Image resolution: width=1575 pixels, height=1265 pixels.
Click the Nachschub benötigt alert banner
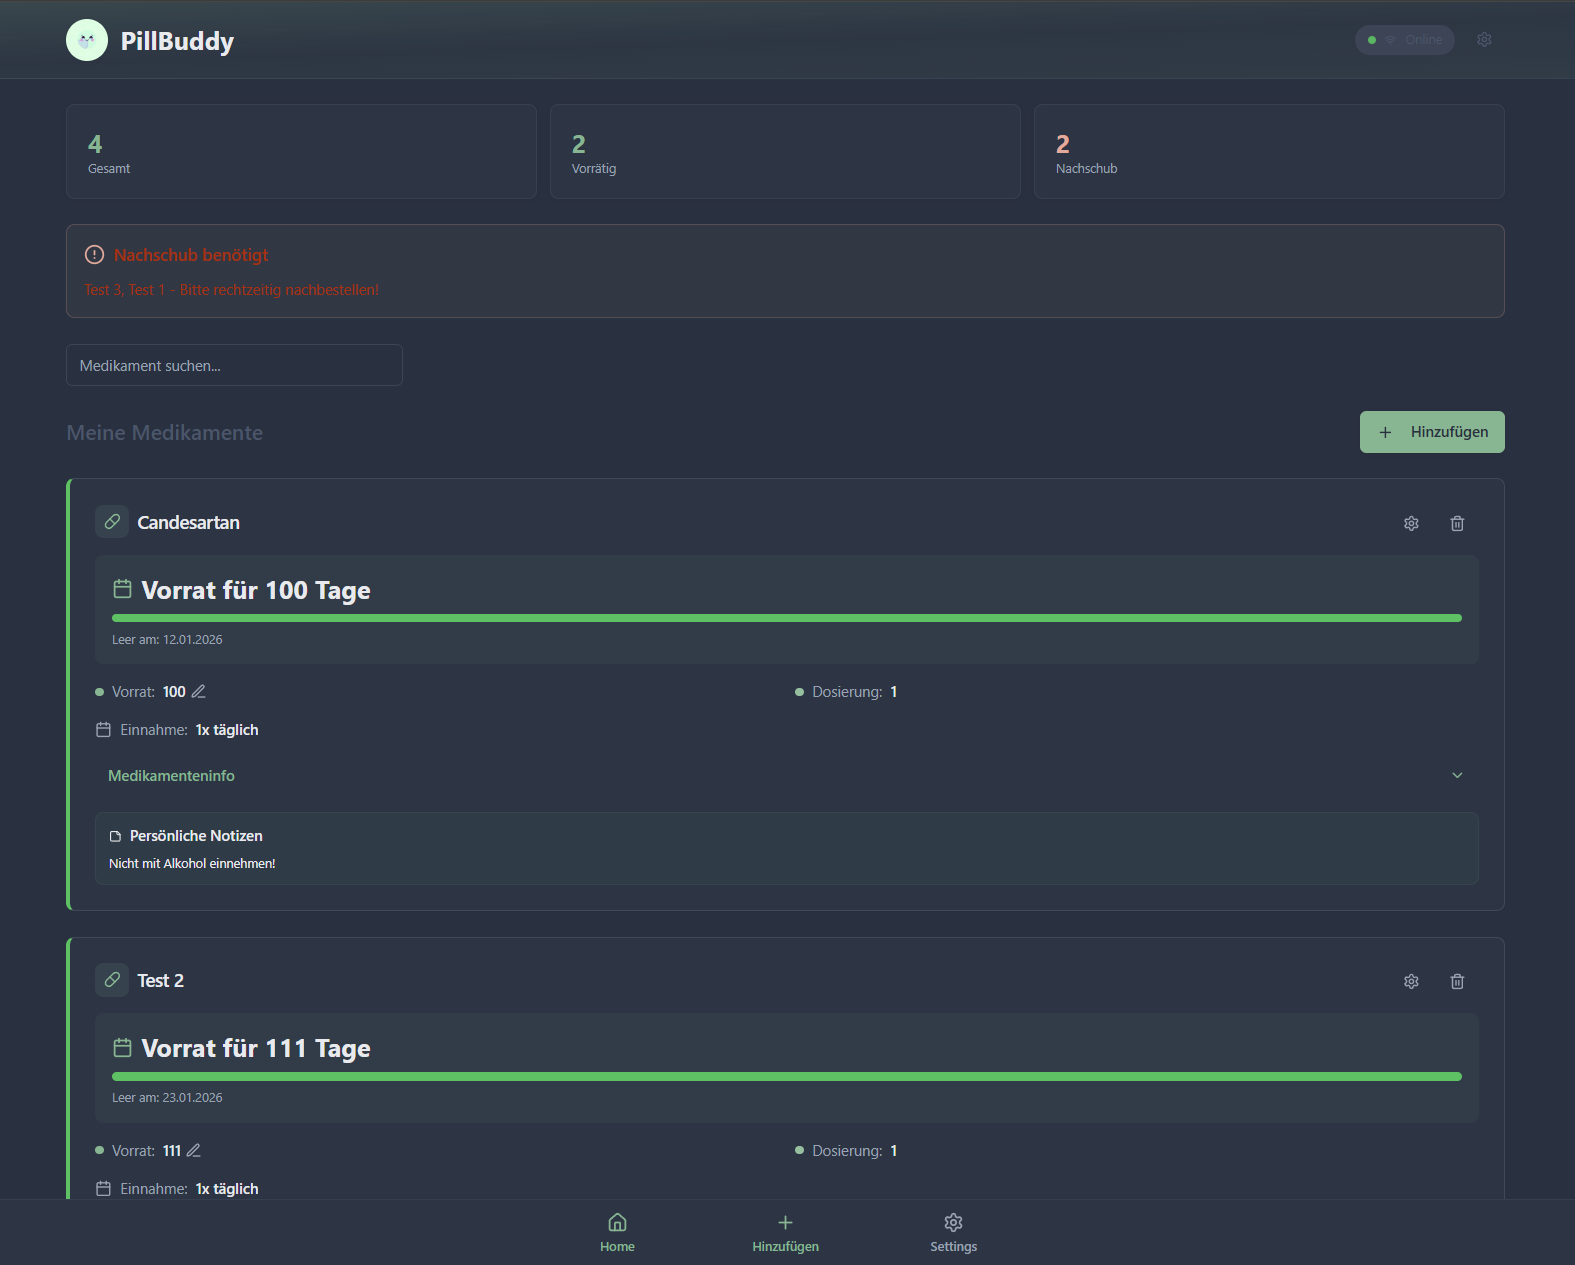pyautogui.click(x=785, y=271)
